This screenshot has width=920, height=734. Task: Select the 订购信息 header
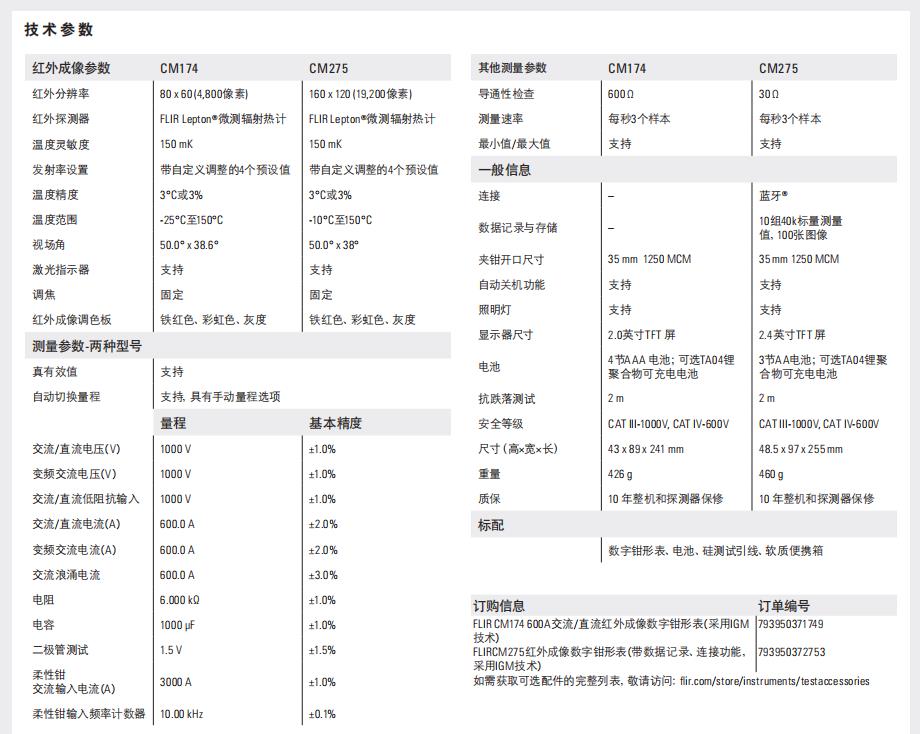(x=499, y=606)
